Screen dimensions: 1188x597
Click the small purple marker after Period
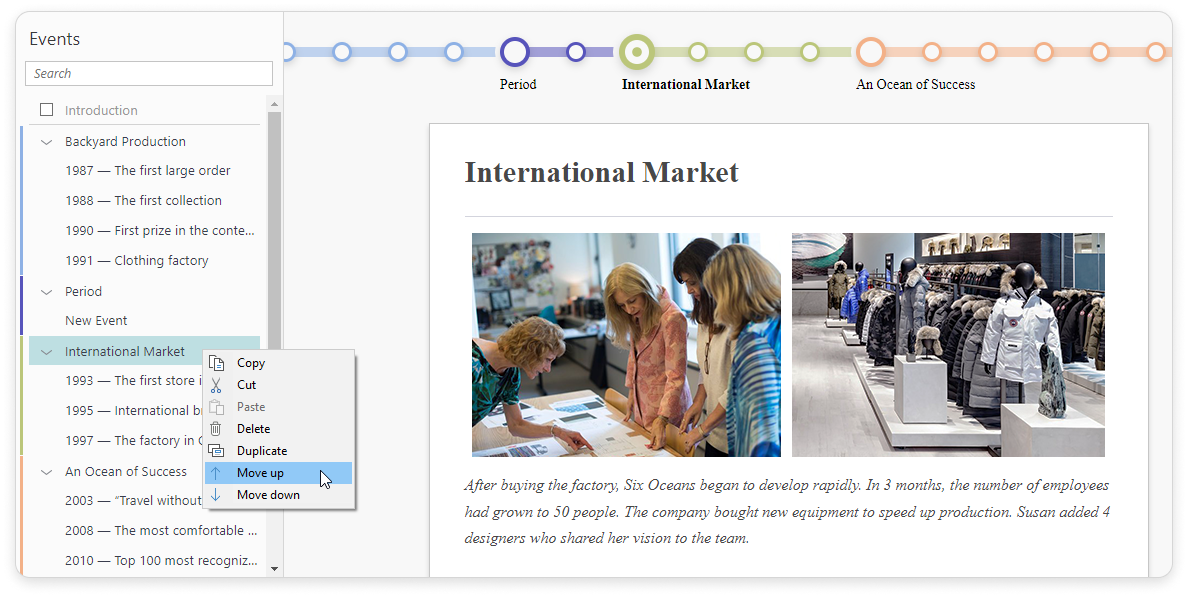576,52
